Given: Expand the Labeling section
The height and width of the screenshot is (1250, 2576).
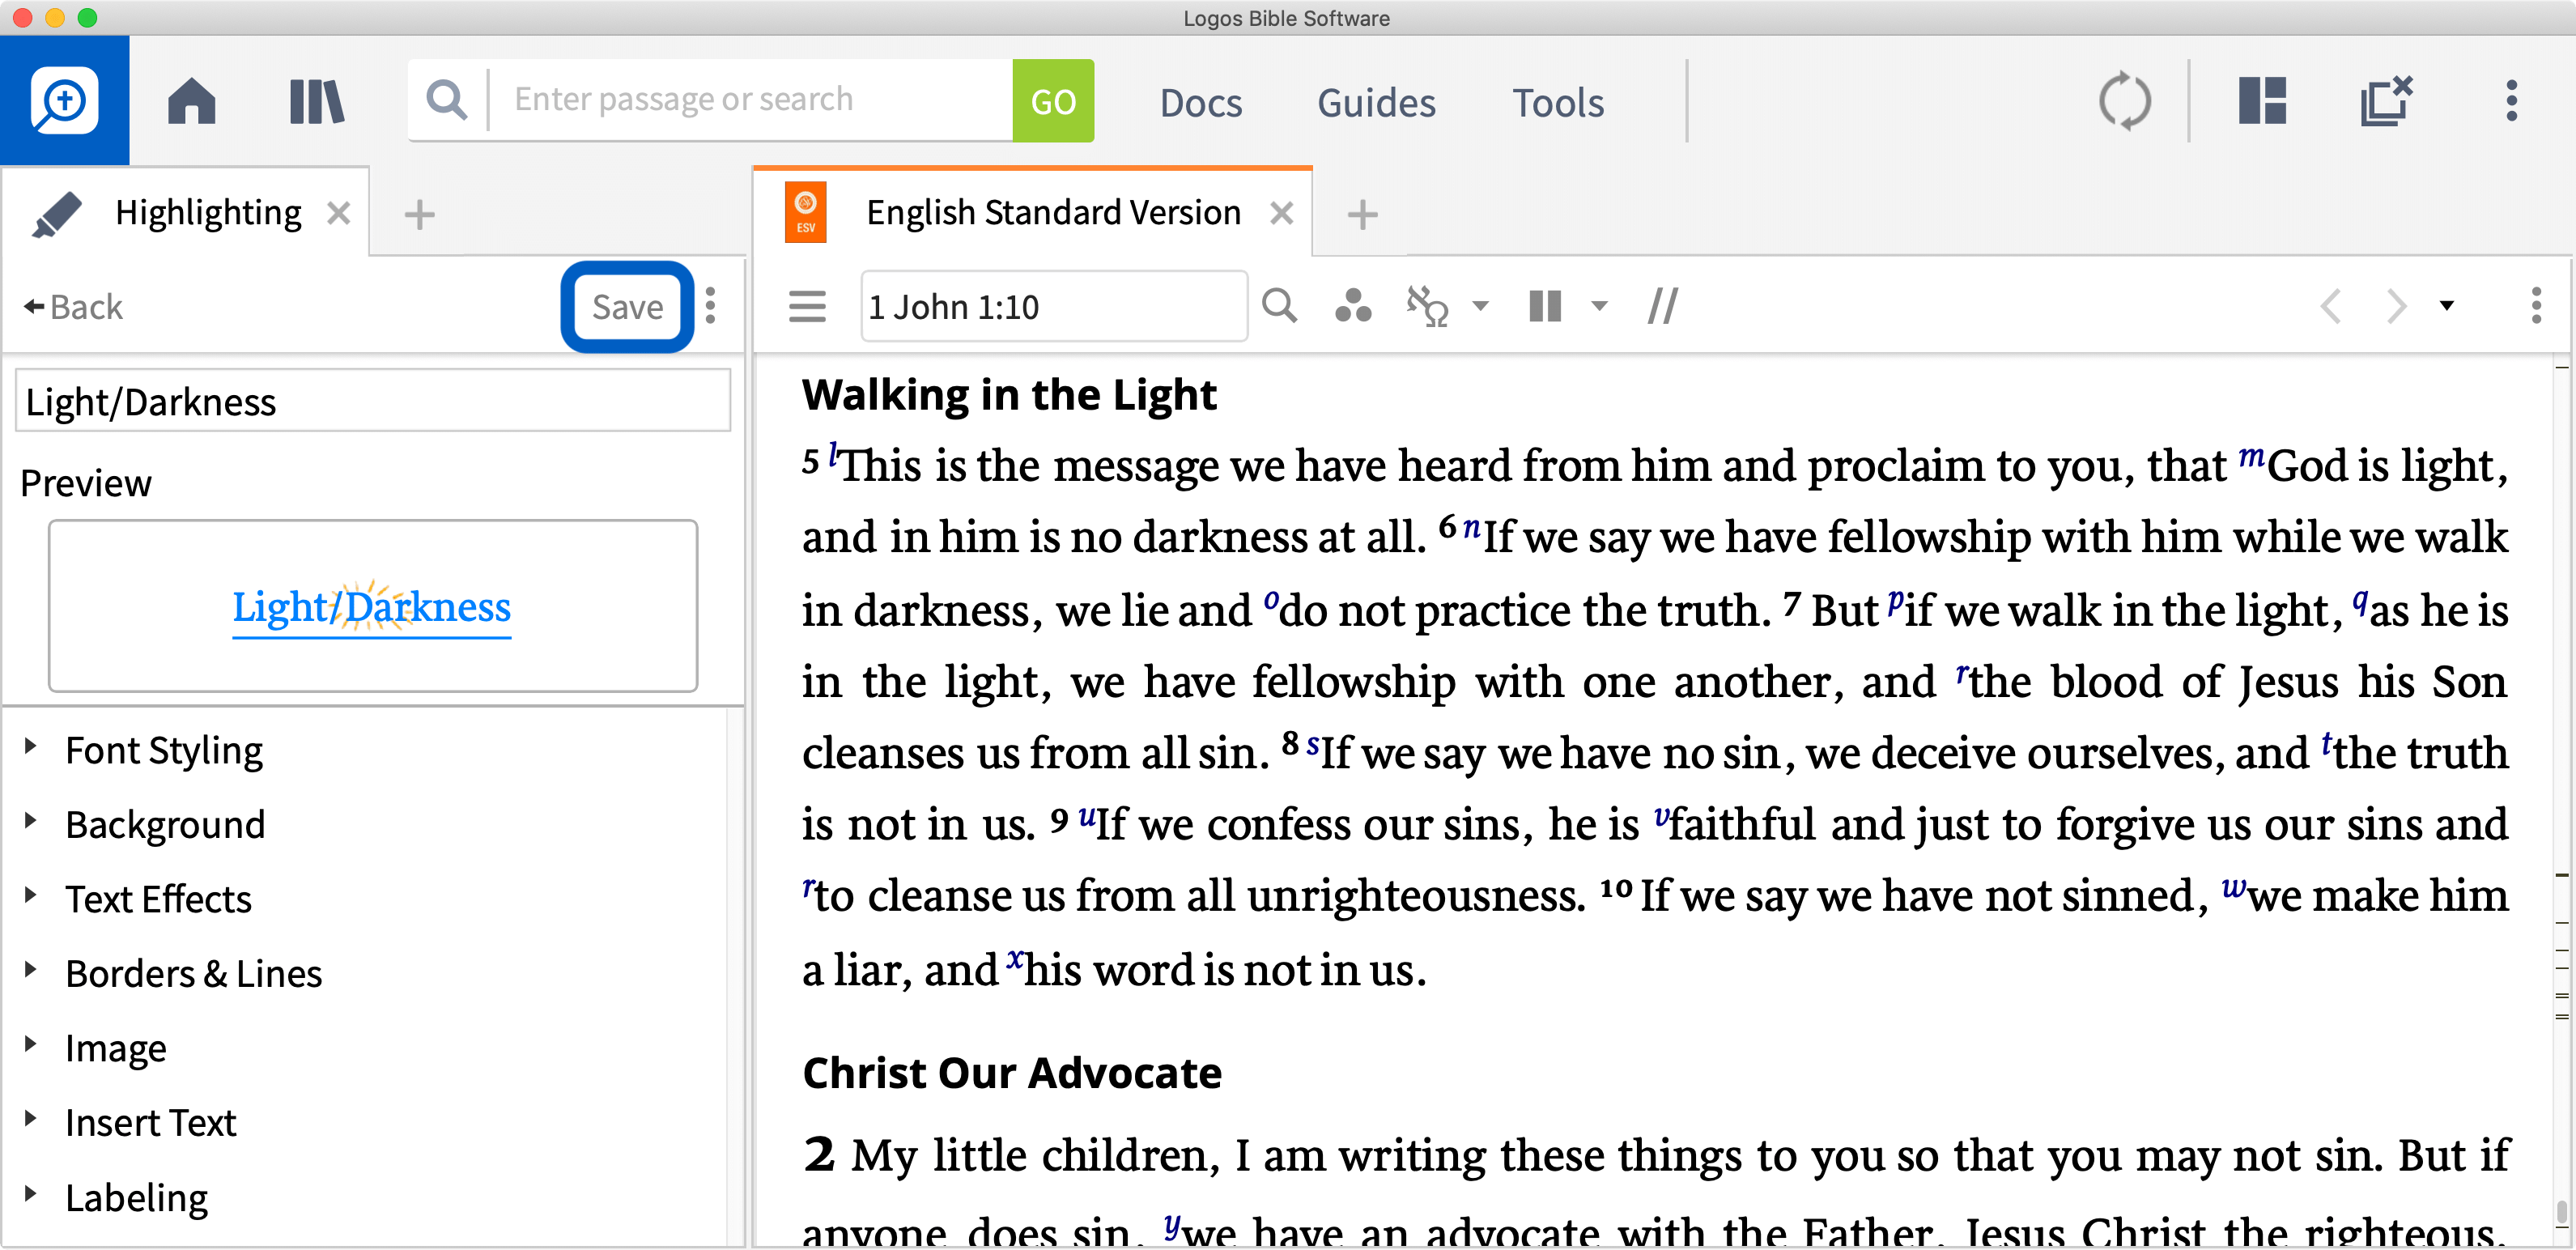Looking at the screenshot, I should 30,1195.
